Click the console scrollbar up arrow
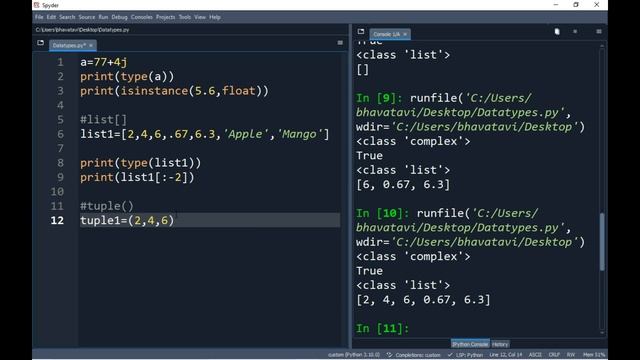This screenshot has width=640, height=360. (x=602, y=45)
